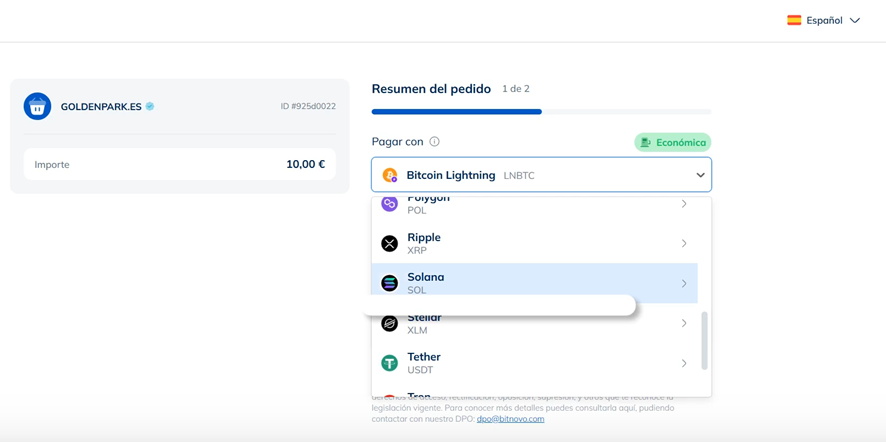This screenshot has width=886, height=442.
Task: Click the Spanish flag icon
Action: click(x=794, y=20)
